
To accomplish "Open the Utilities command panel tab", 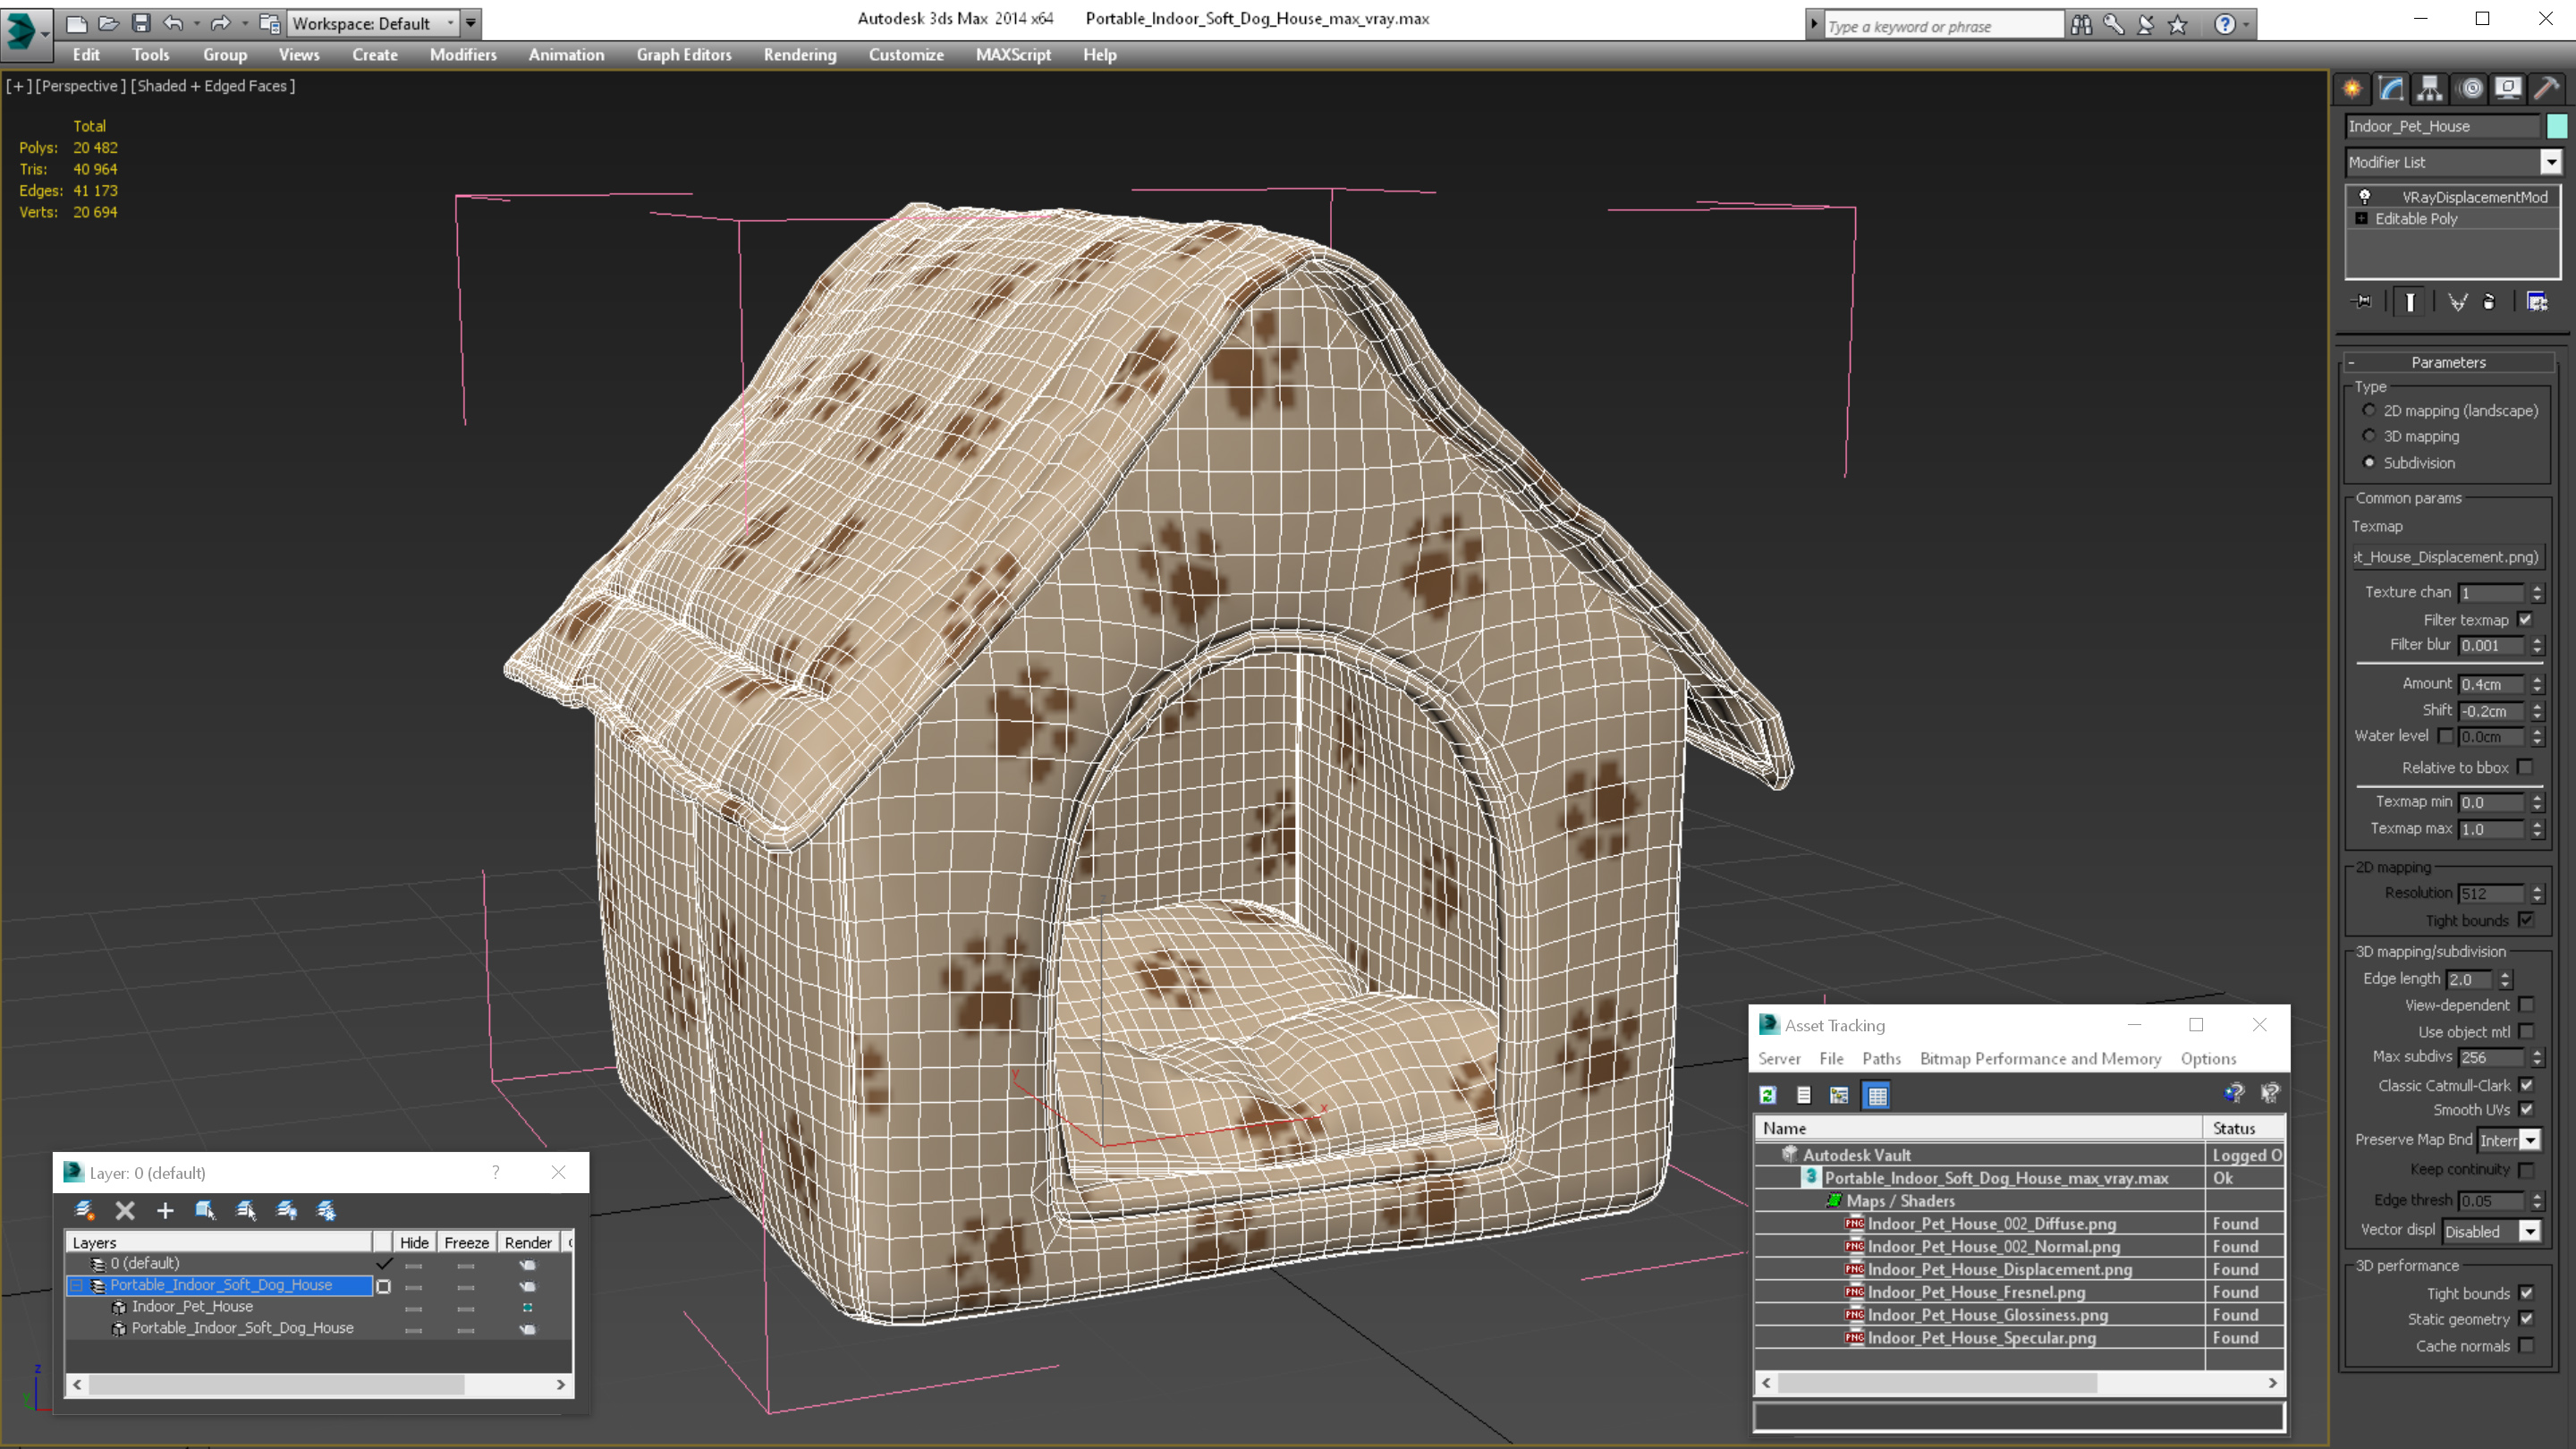I will [x=2547, y=88].
